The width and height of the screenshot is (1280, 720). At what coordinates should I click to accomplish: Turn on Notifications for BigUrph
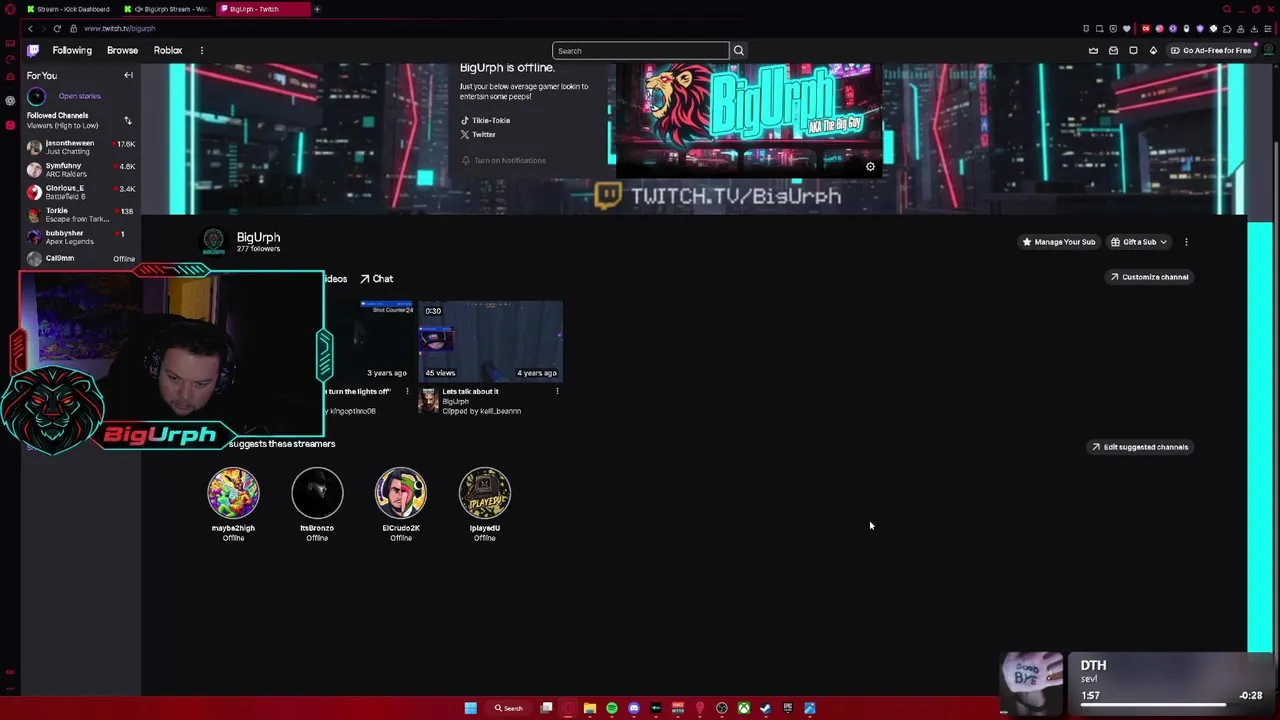(x=504, y=160)
